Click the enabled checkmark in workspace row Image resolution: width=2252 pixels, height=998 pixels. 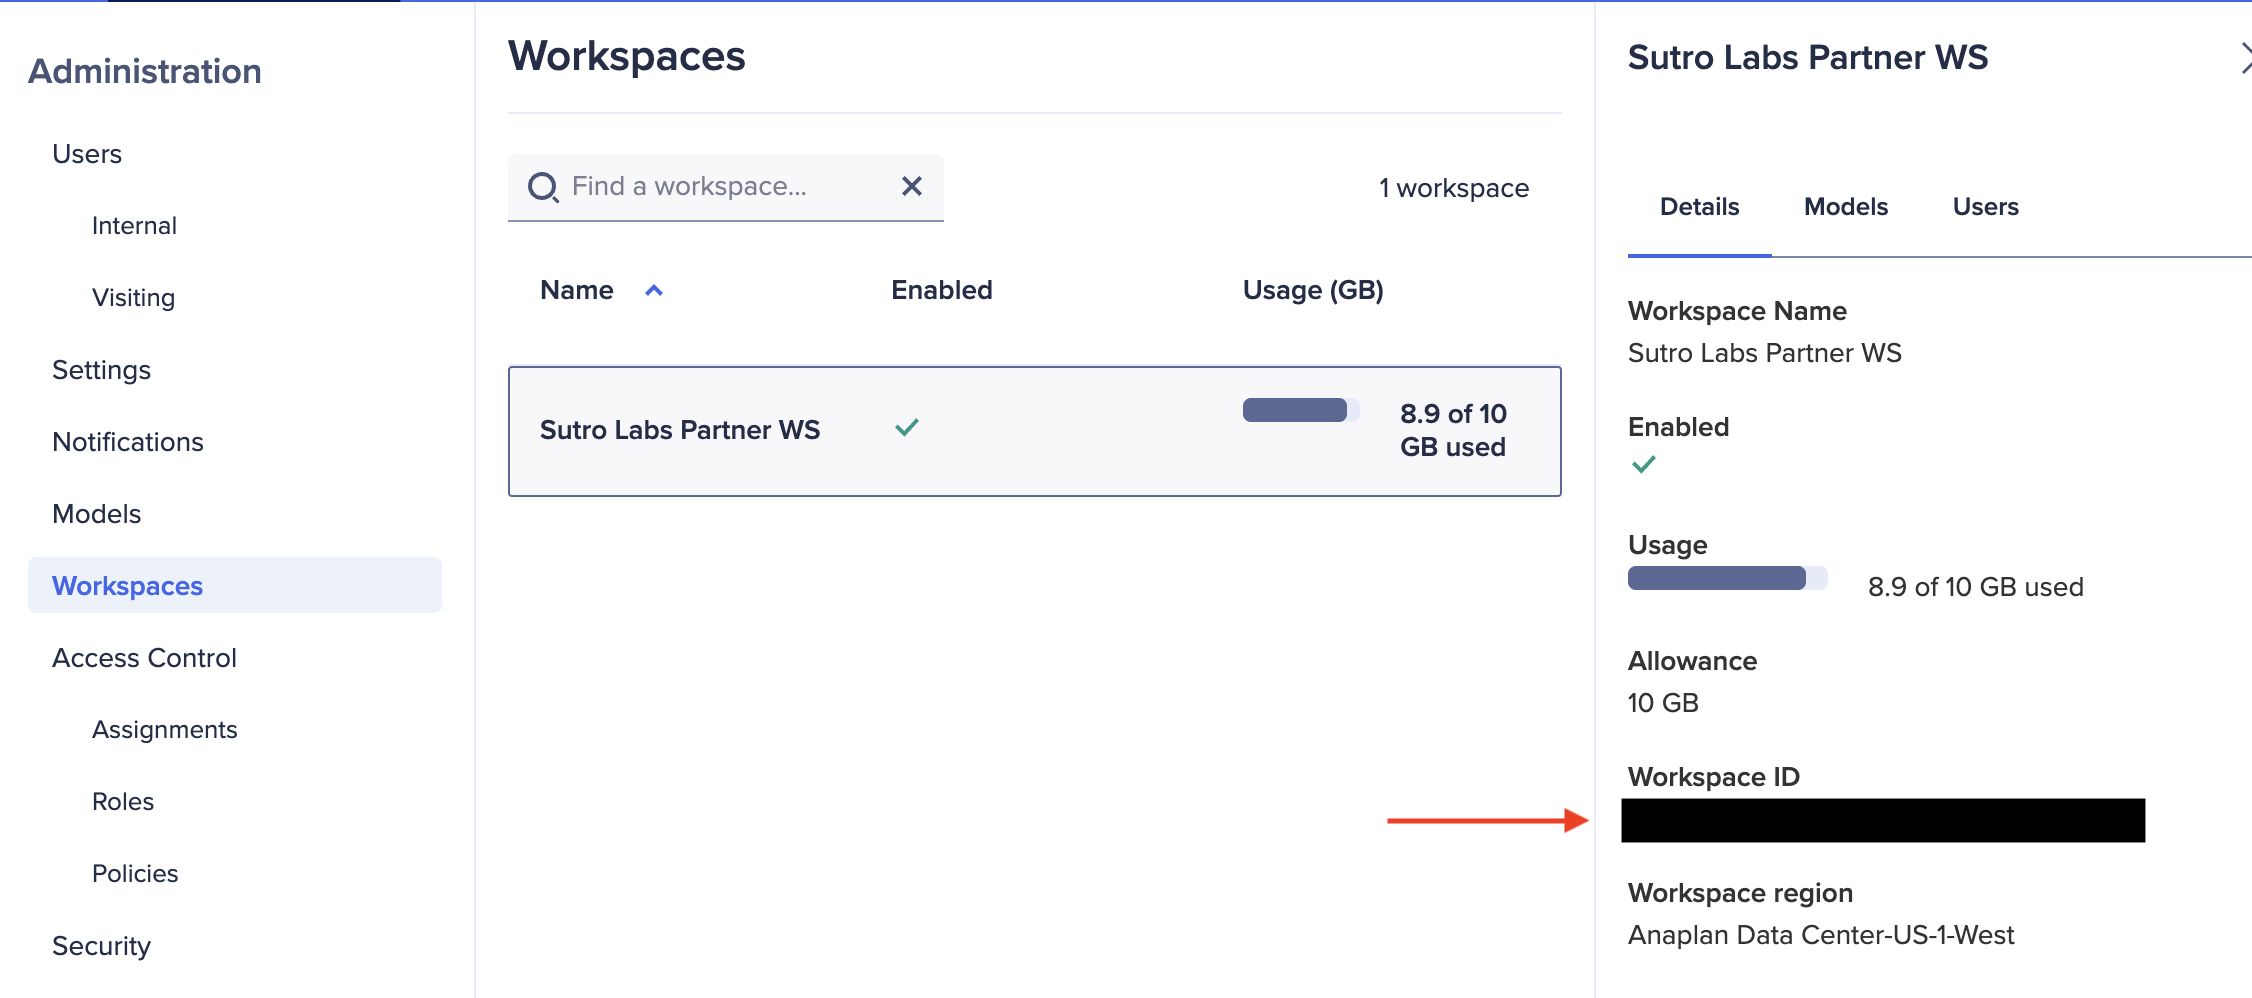tap(907, 428)
